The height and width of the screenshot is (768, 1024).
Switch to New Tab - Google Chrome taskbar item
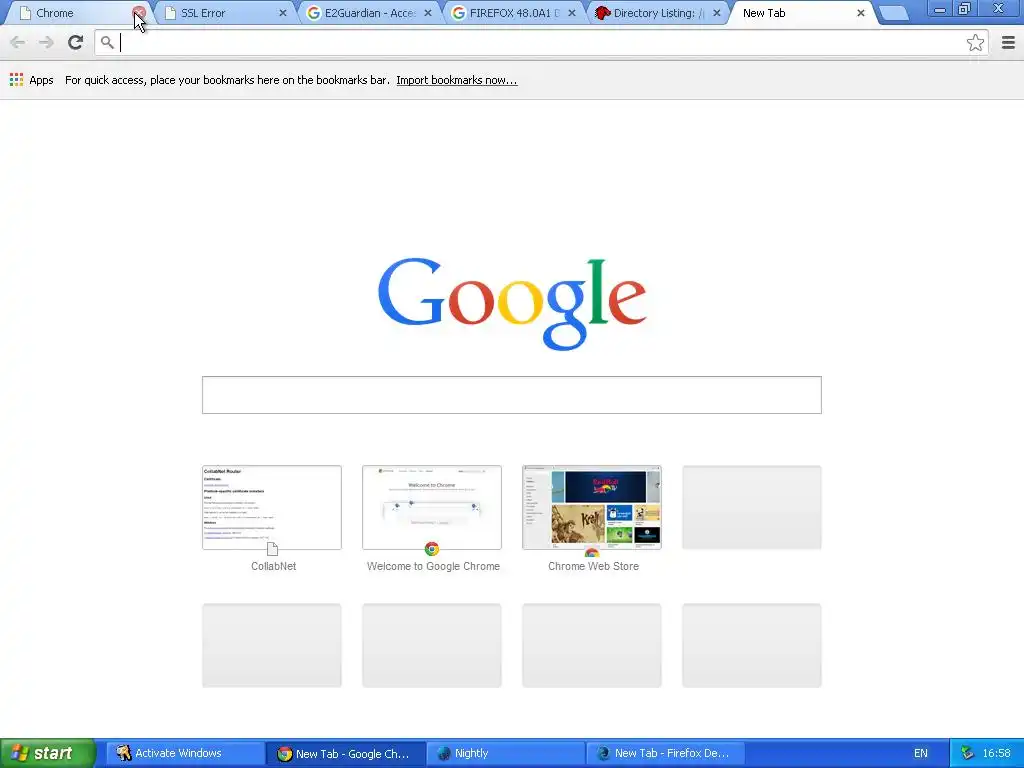click(x=345, y=753)
